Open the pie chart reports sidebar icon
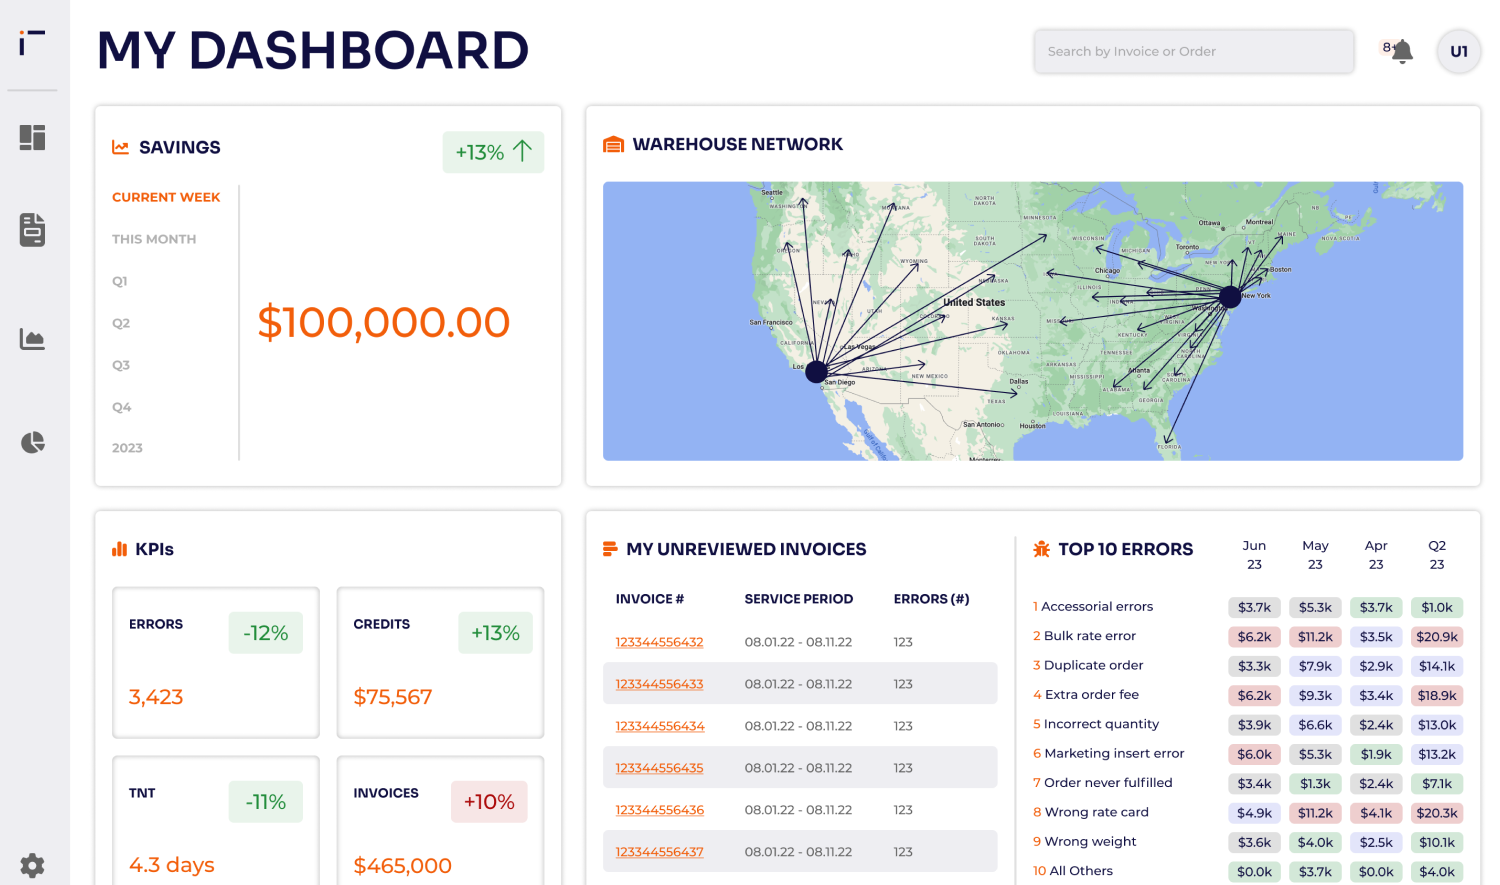The image size is (1500, 885). click(x=32, y=442)
